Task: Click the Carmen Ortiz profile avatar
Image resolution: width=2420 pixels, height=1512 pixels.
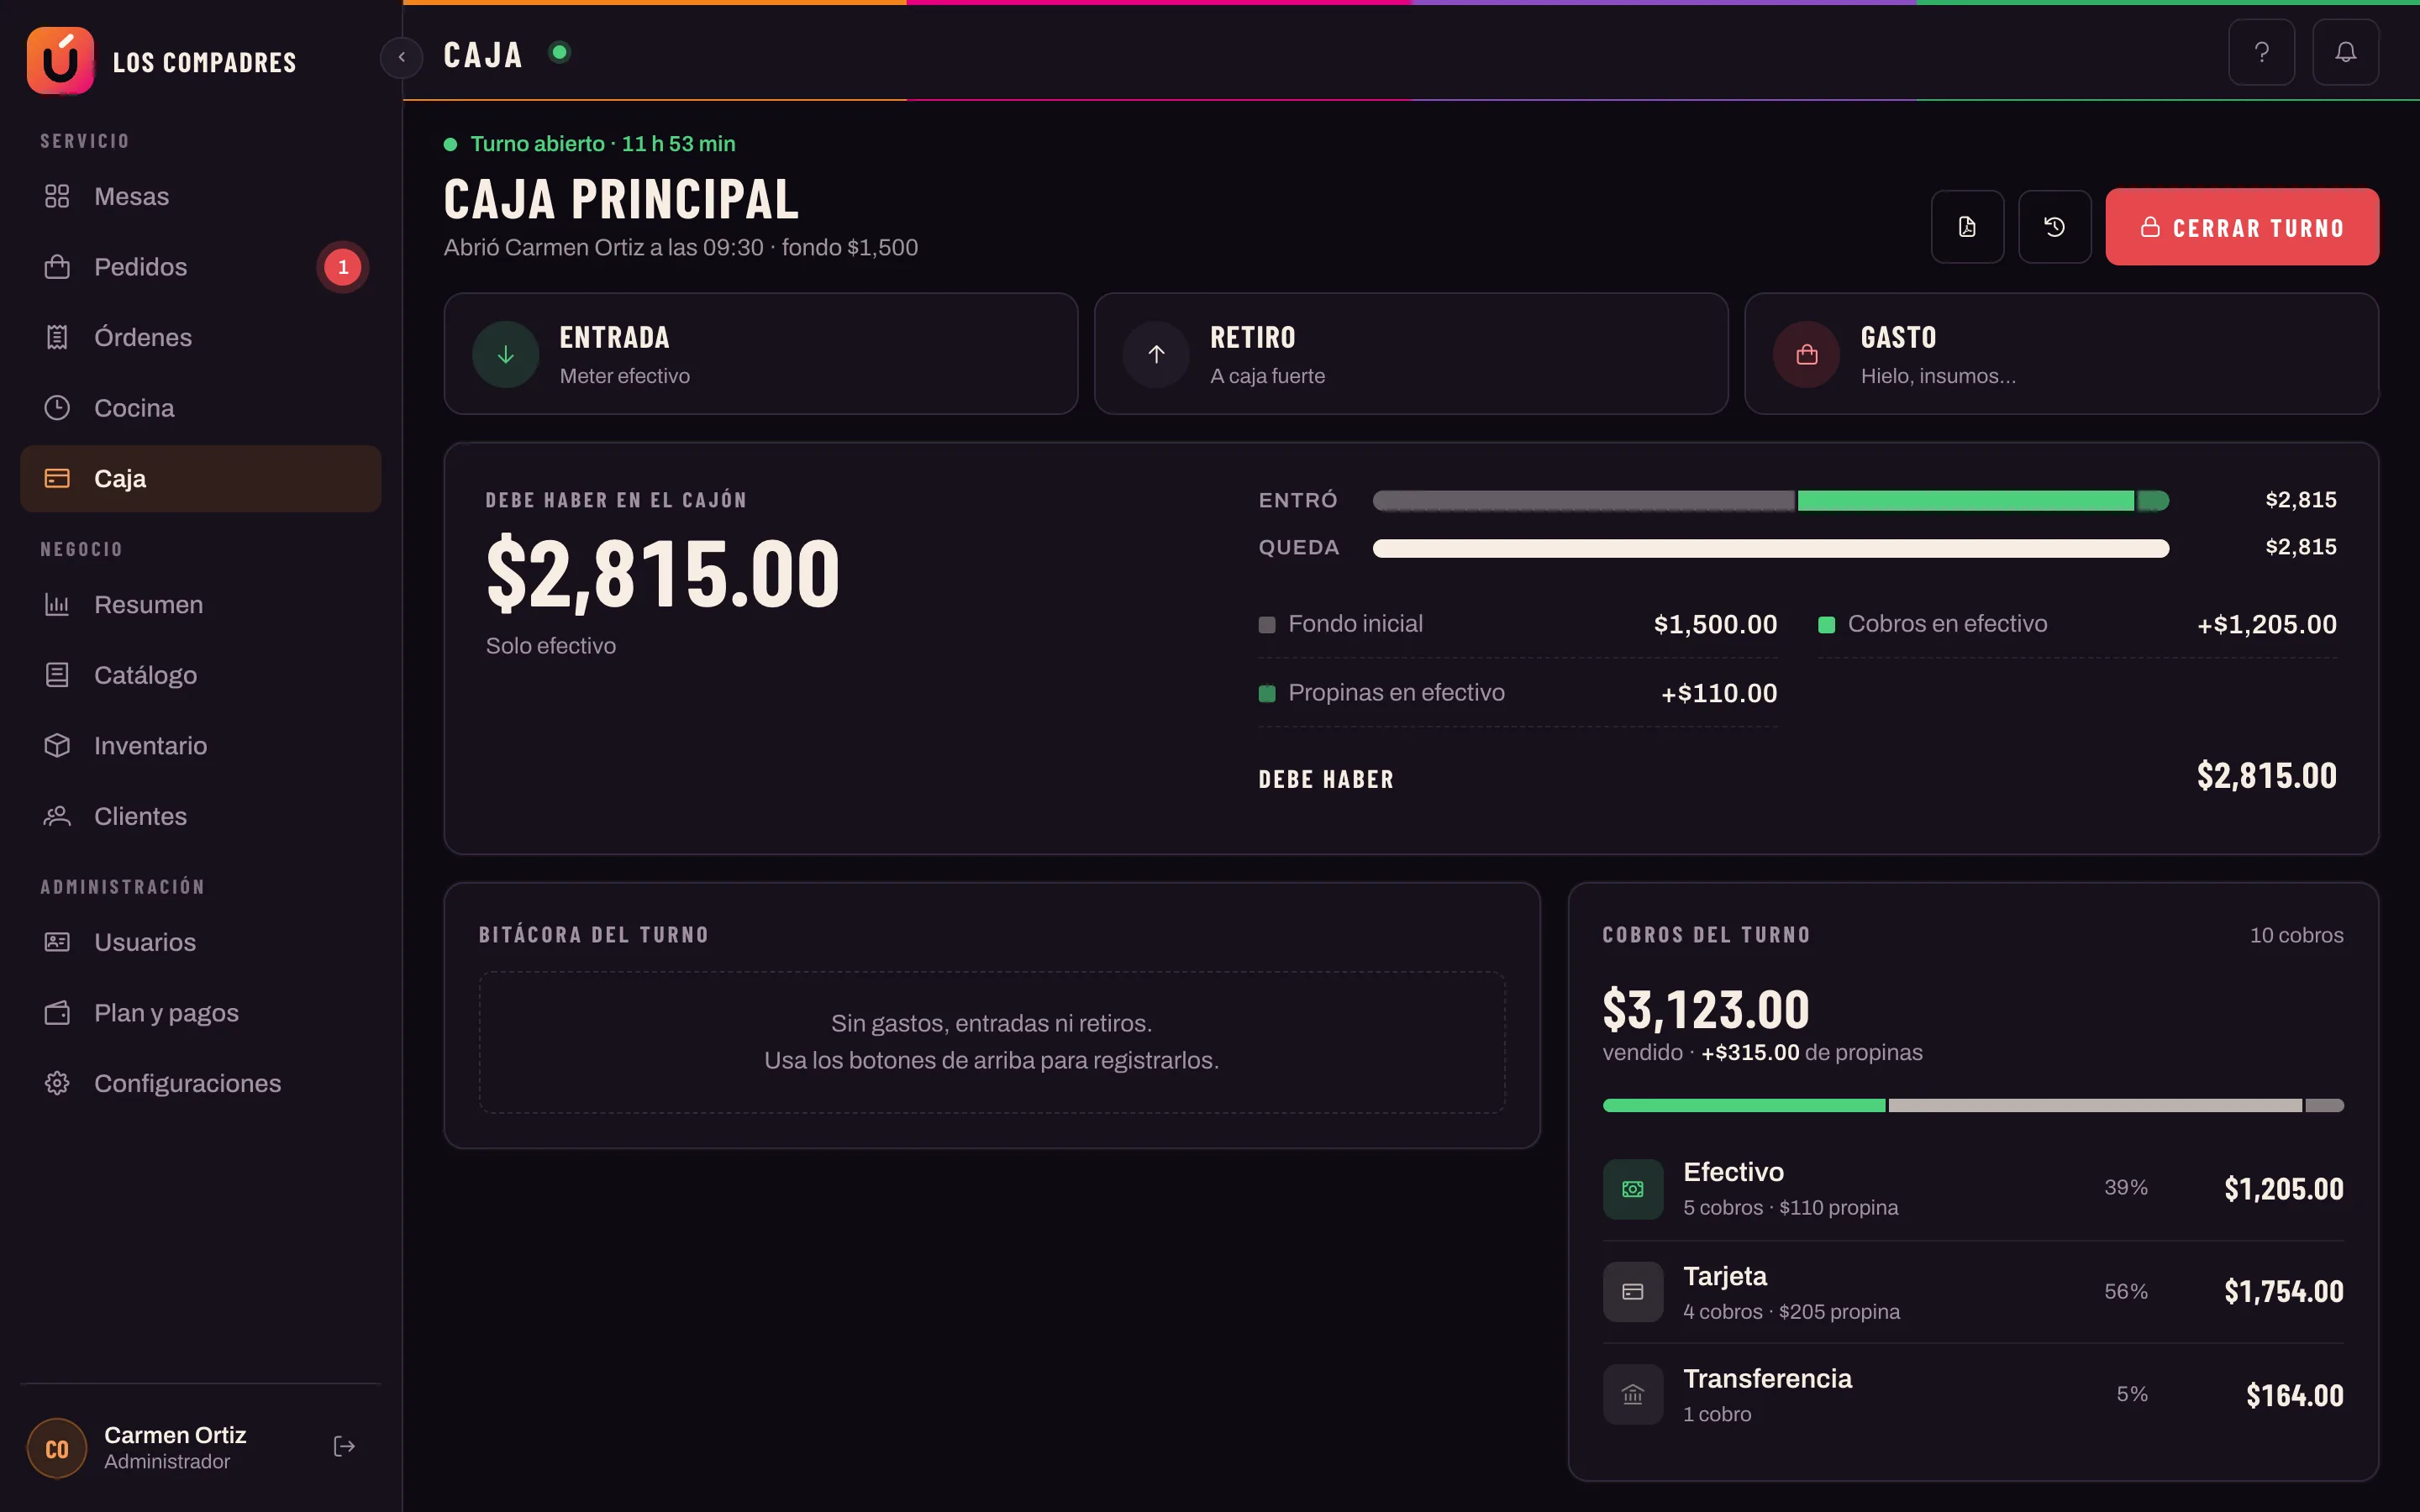Action: (x=57, y=1448)
